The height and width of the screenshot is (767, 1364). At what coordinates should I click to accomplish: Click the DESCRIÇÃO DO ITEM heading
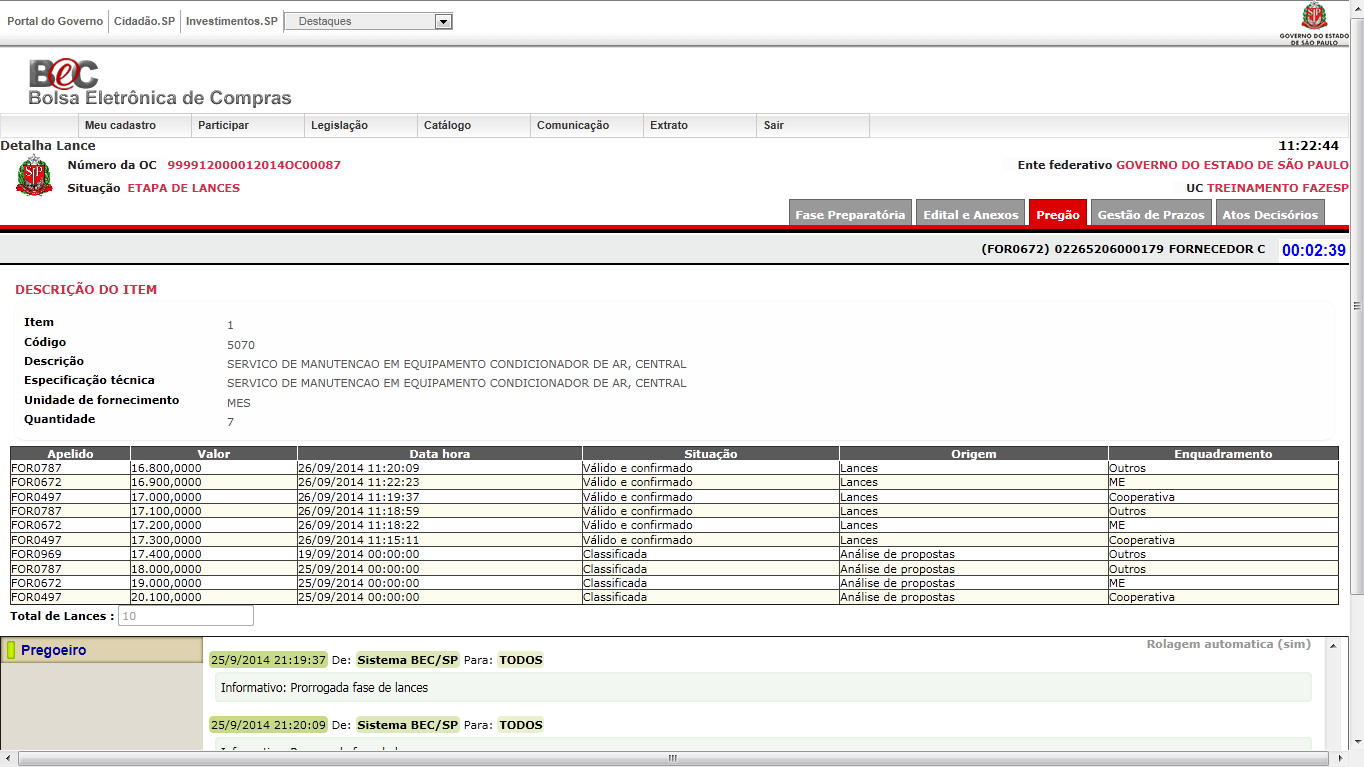(86, 290)
